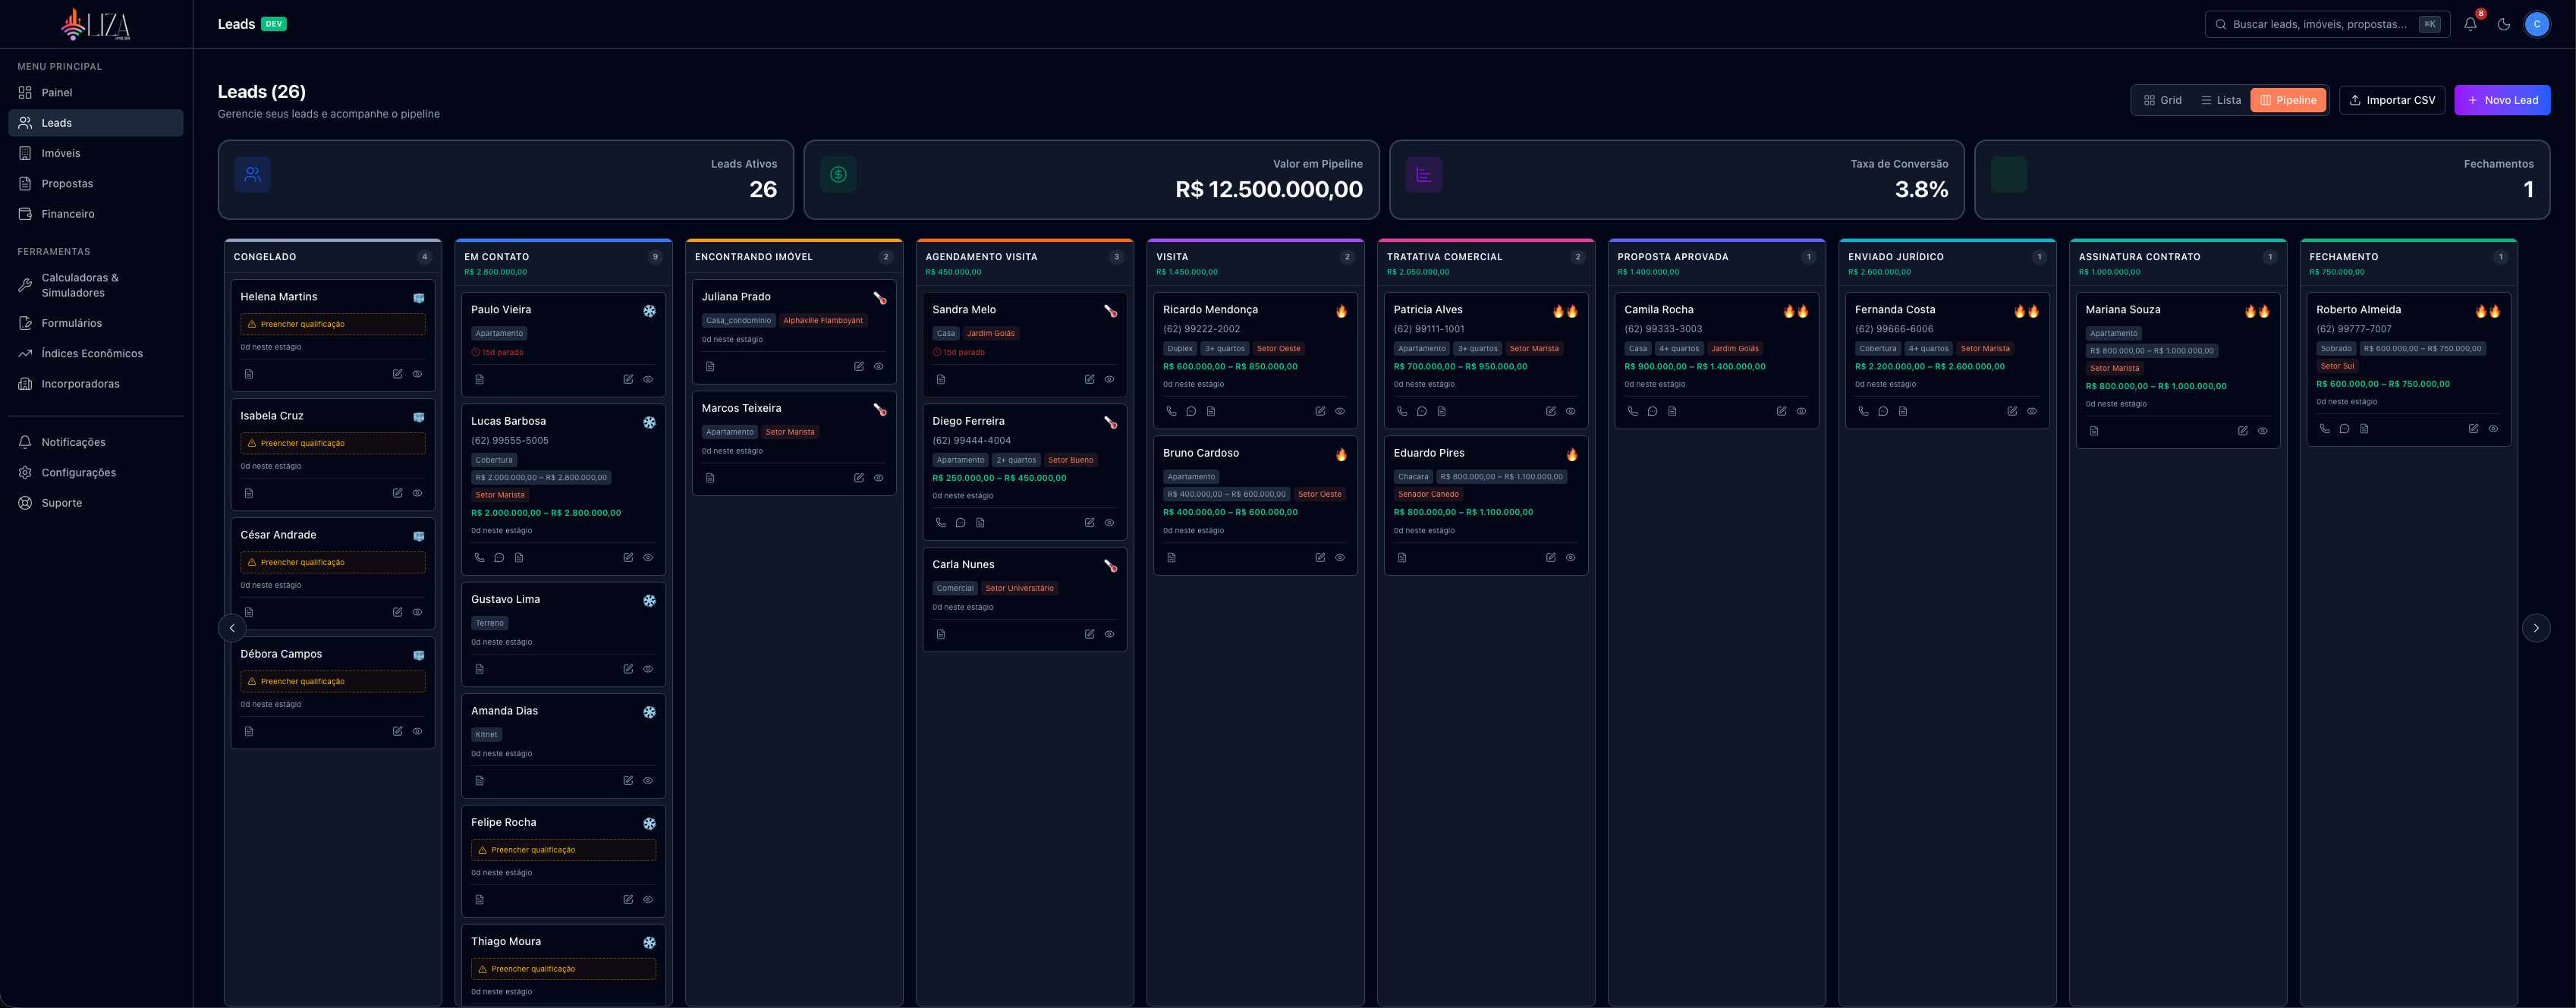Open Configurações settings
The height and width of the screenshot is (1008, 2576).
point(96,473)
